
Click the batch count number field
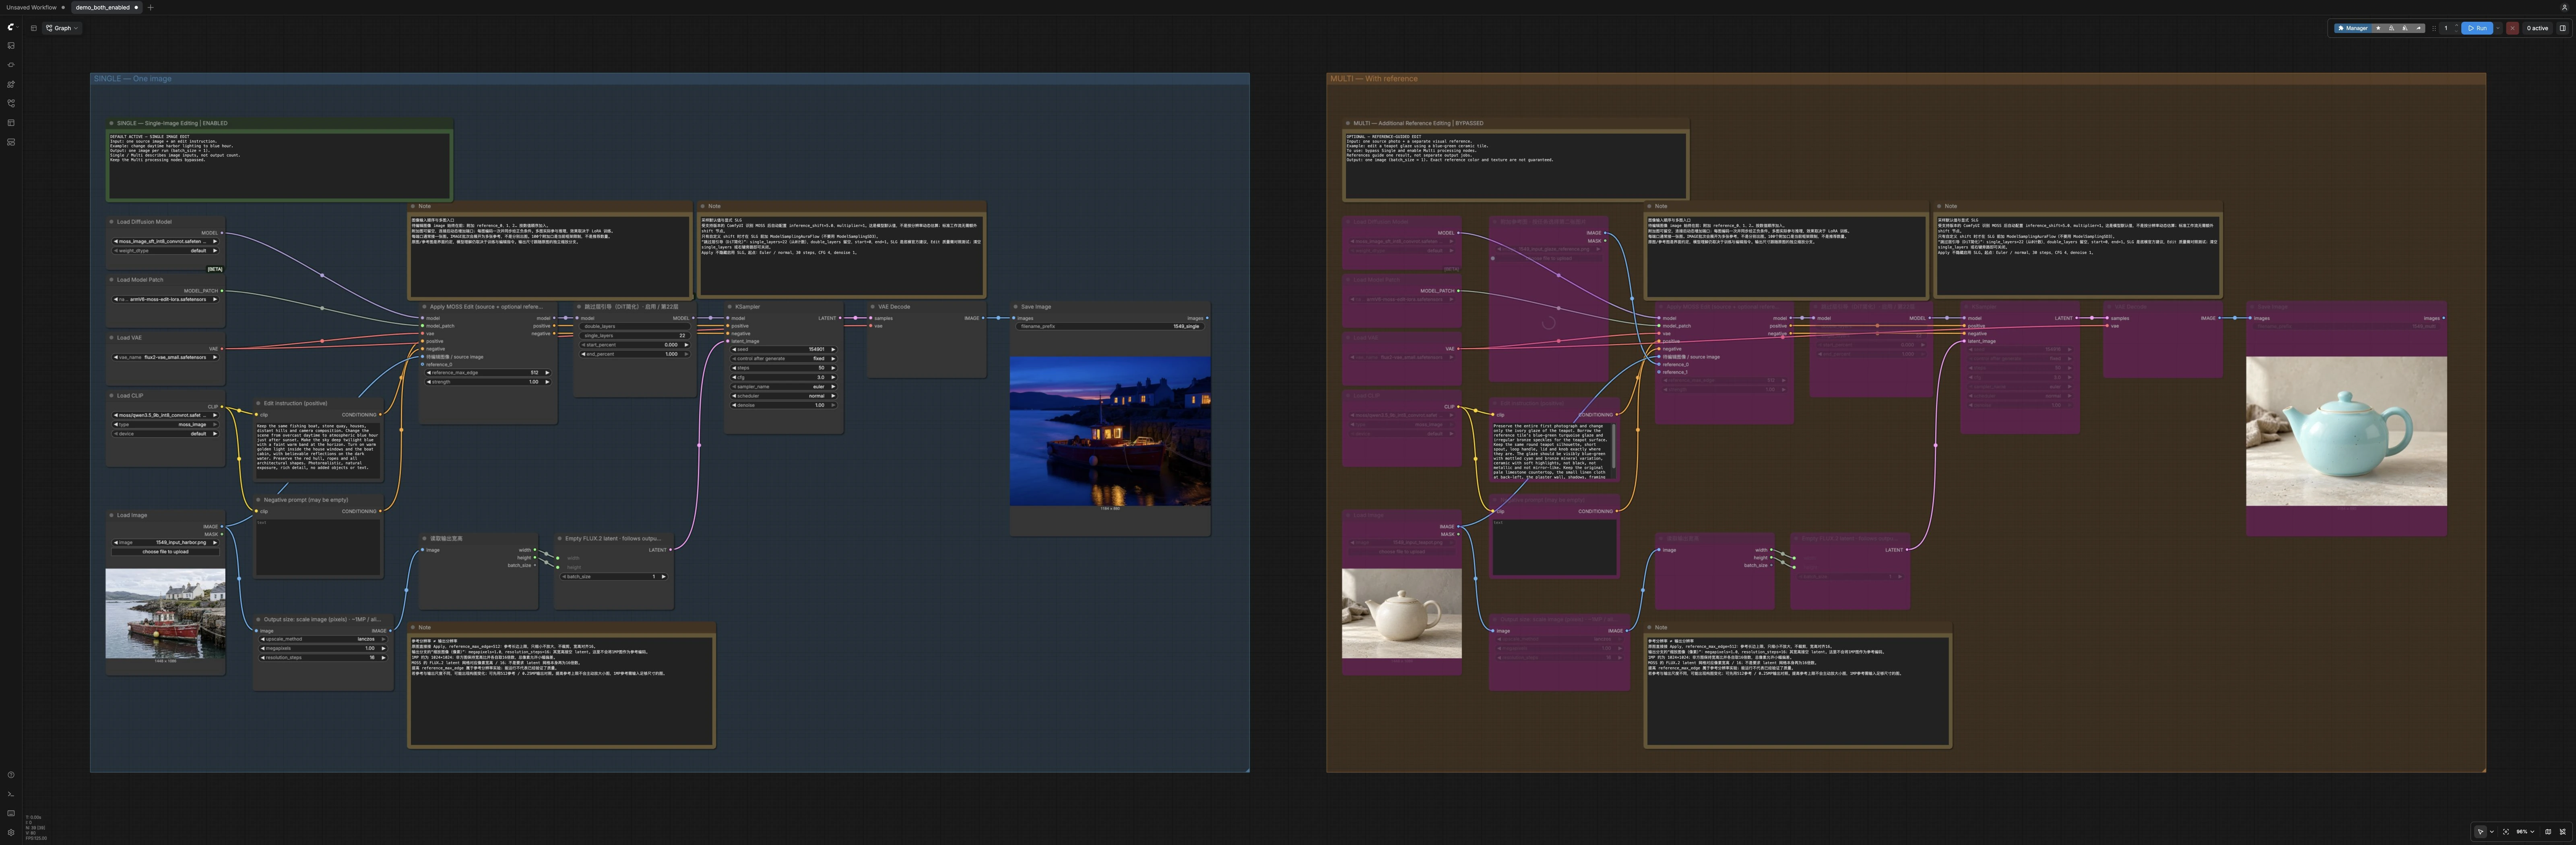[x=2446, y=28]
